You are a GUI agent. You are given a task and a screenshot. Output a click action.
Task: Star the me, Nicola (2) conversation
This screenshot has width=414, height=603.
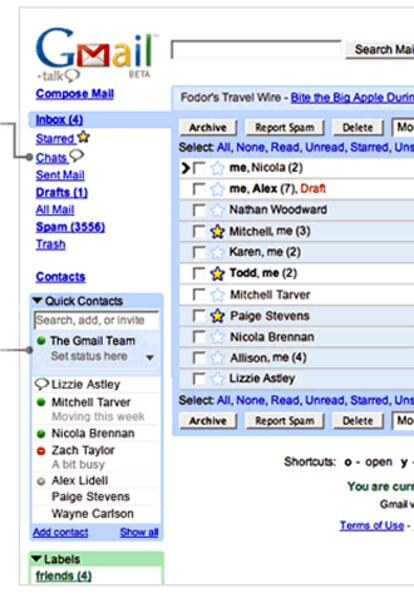tap(217, 168)
